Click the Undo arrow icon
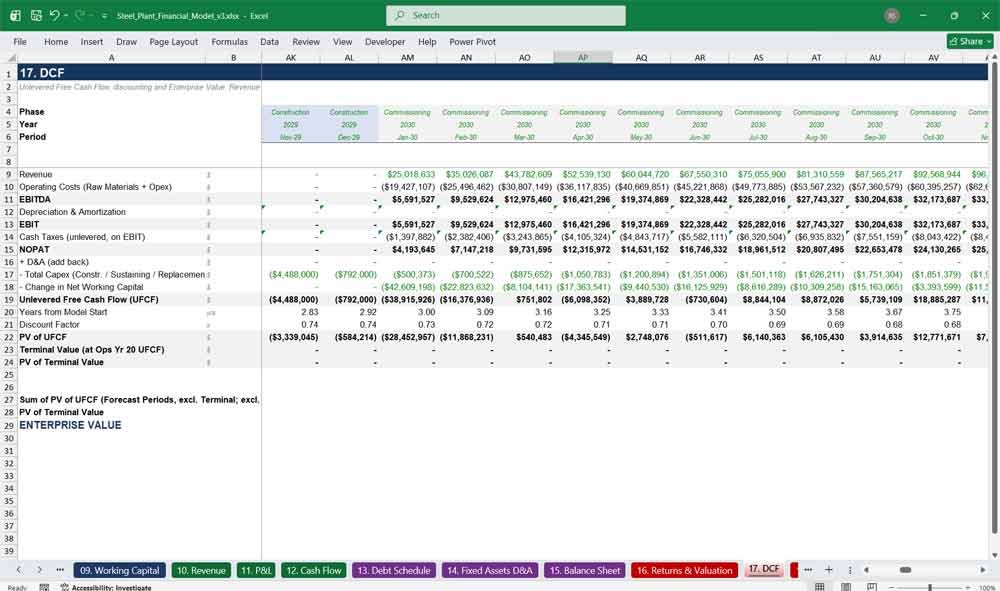Viewport: 1000px width, 591px height. pyautogui.click(x=54, y=15)
